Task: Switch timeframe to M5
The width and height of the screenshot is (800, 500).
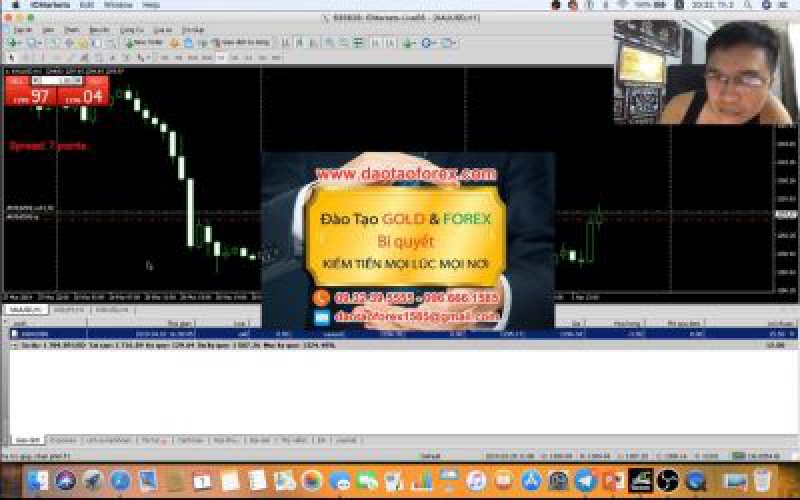Action: click(x=179, y=58)
